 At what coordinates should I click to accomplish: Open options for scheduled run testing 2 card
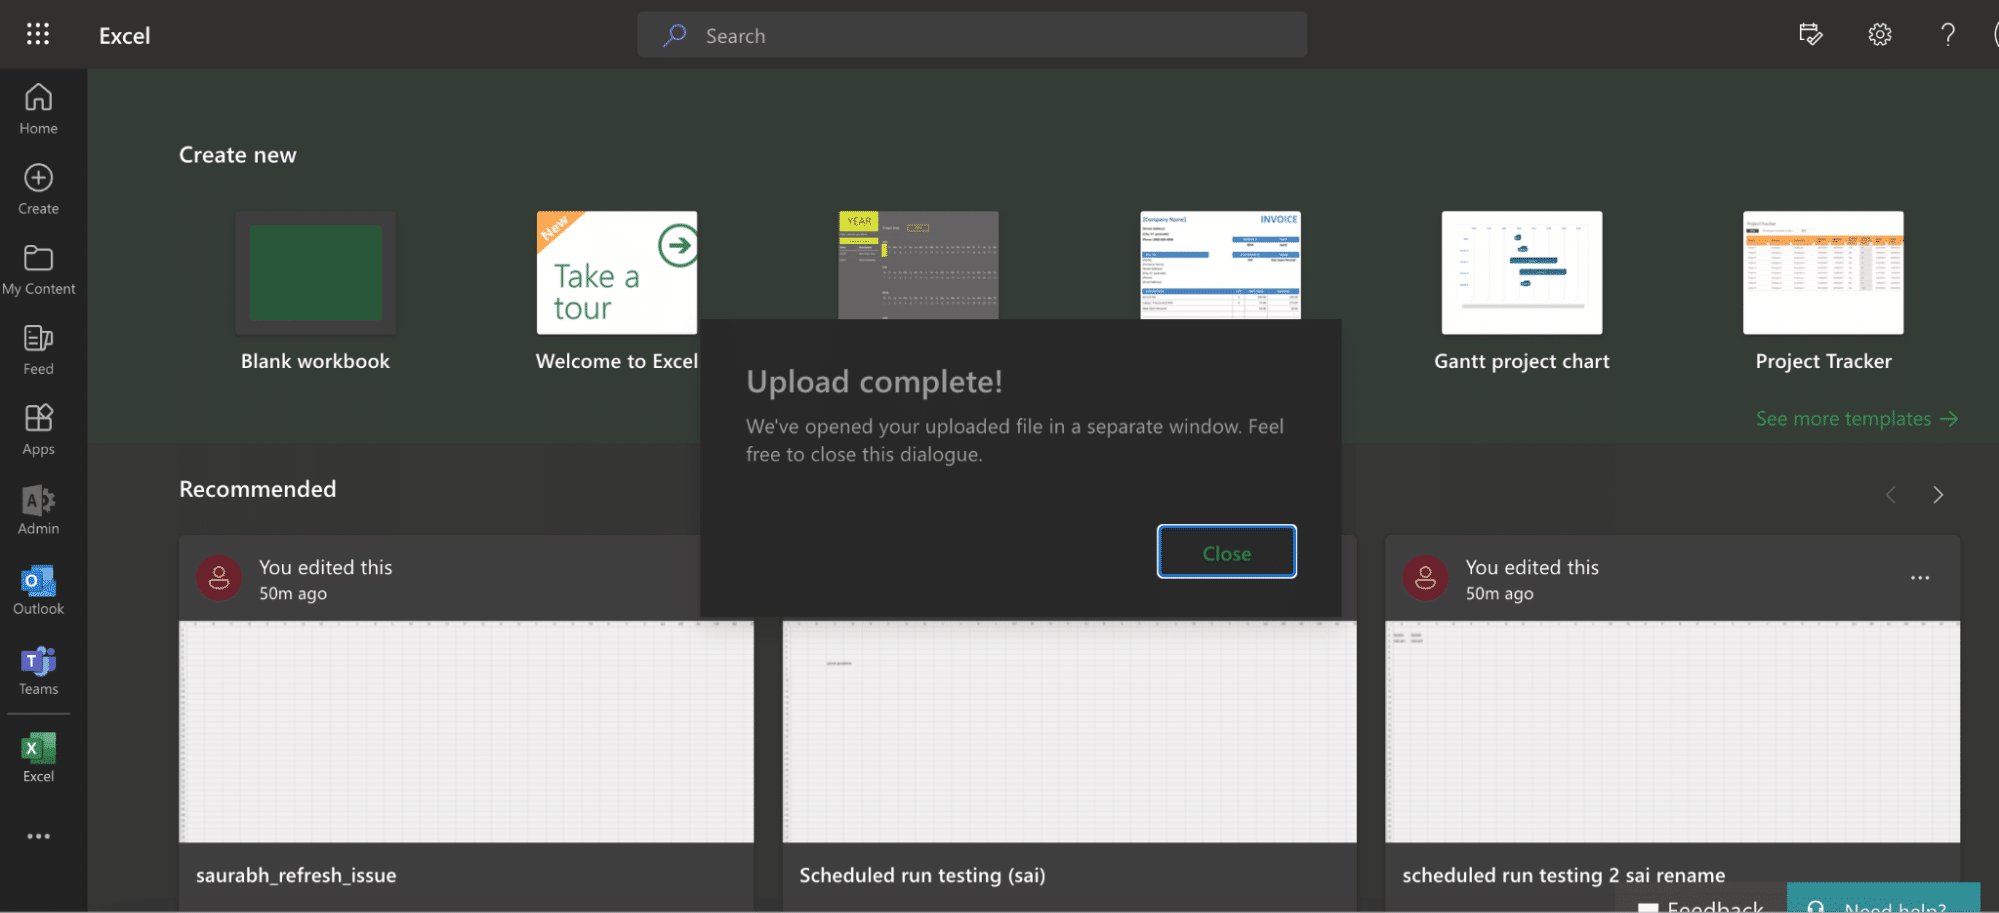(x=1920, y=578)
